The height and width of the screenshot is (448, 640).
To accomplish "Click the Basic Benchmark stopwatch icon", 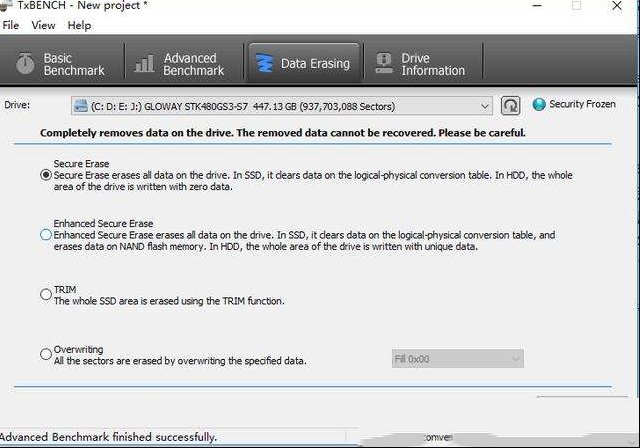I will click(x=25, y=64).
